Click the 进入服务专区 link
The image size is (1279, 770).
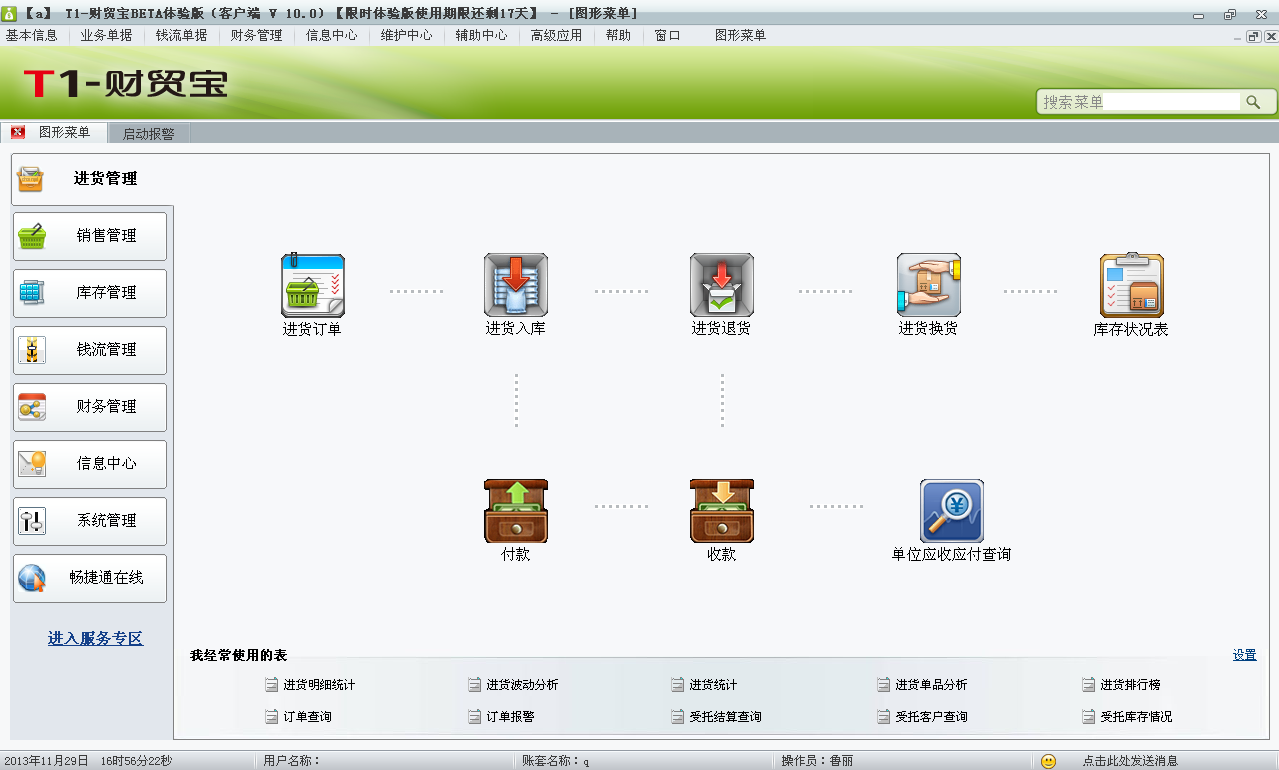coord(95,638)
